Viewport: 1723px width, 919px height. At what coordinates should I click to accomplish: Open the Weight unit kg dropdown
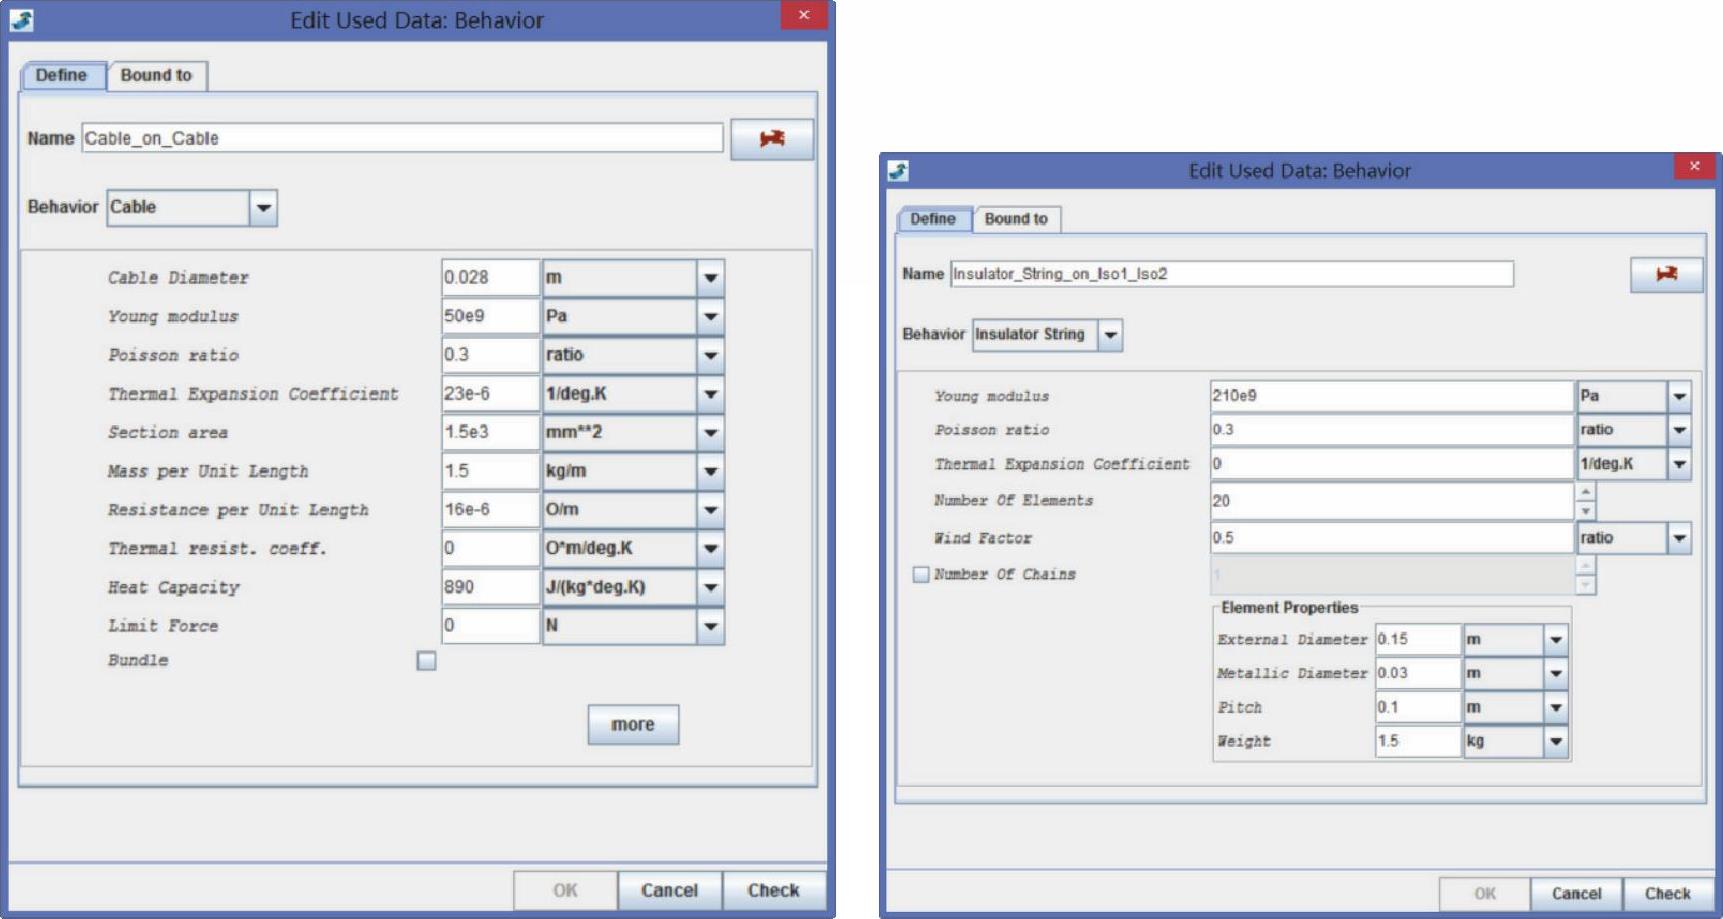coord(1555,742)
